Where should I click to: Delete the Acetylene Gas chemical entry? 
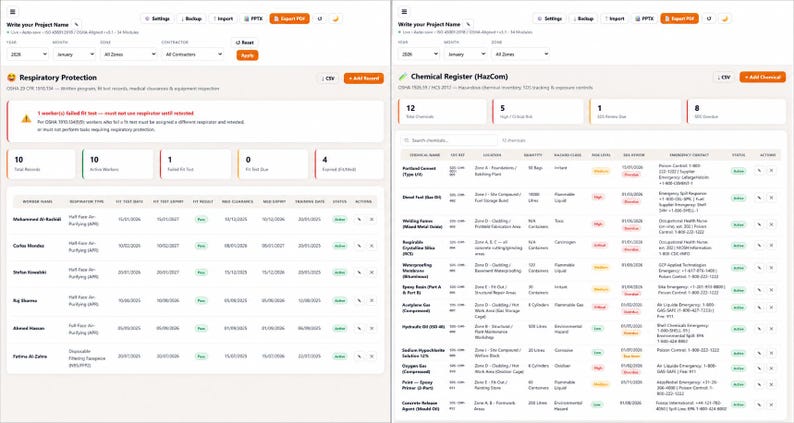(x=771, y=307)
